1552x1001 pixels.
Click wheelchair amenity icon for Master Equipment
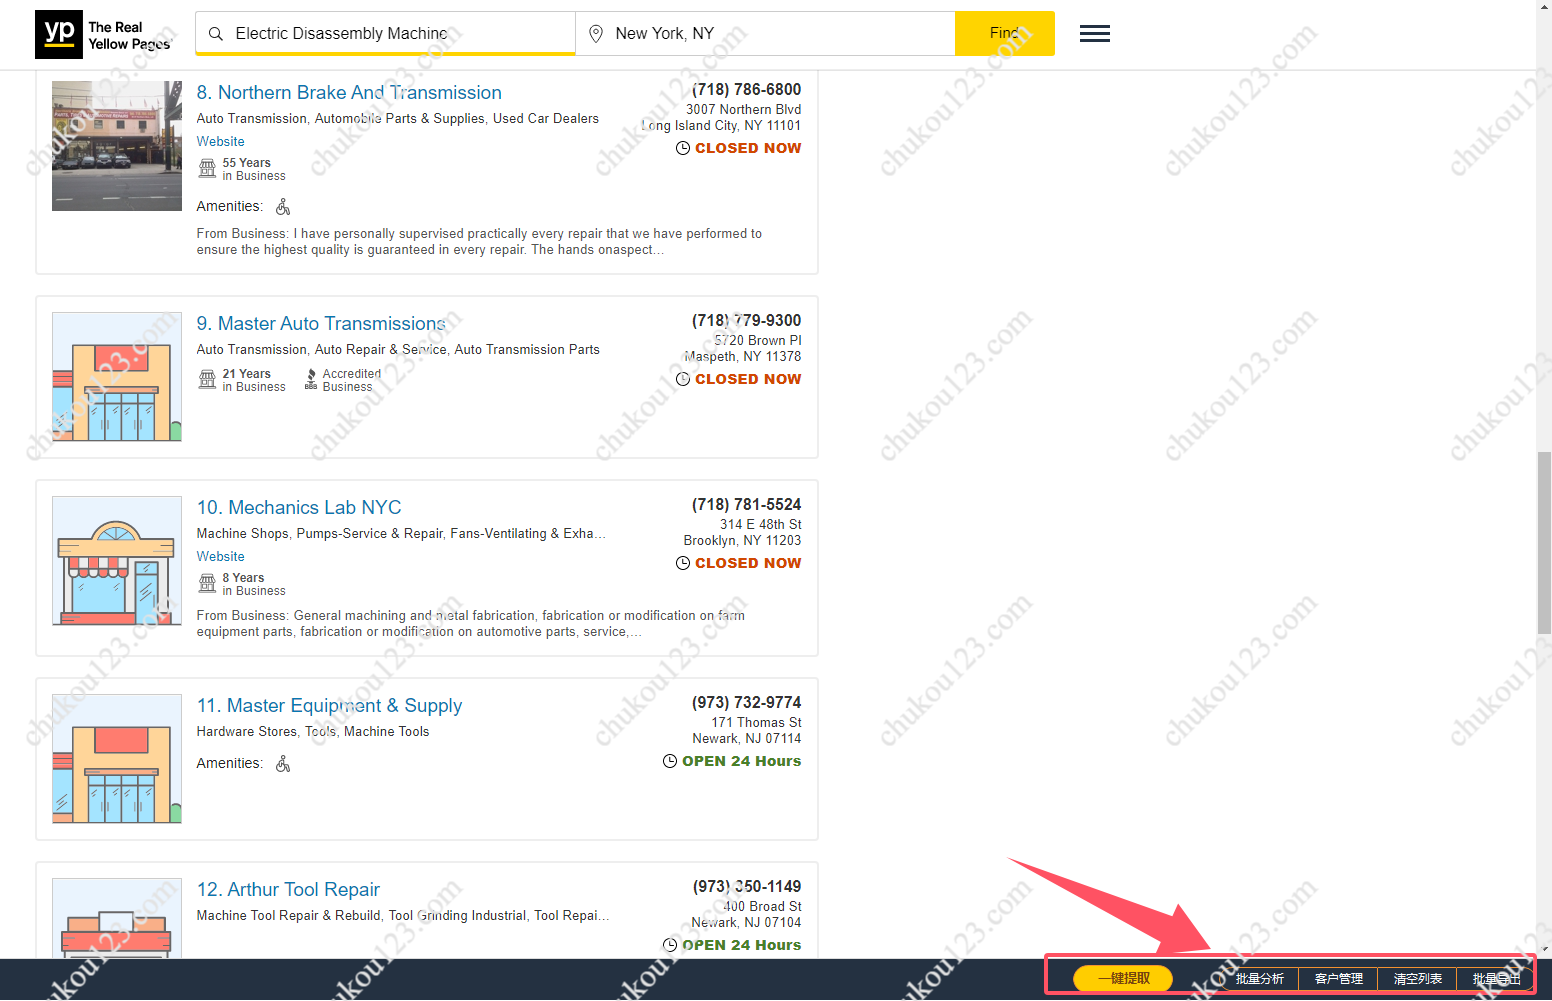tap(283, 764)
